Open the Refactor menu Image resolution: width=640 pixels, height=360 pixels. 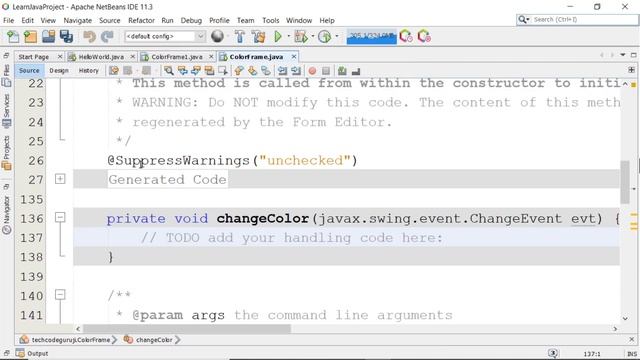(x=141, y=20)
